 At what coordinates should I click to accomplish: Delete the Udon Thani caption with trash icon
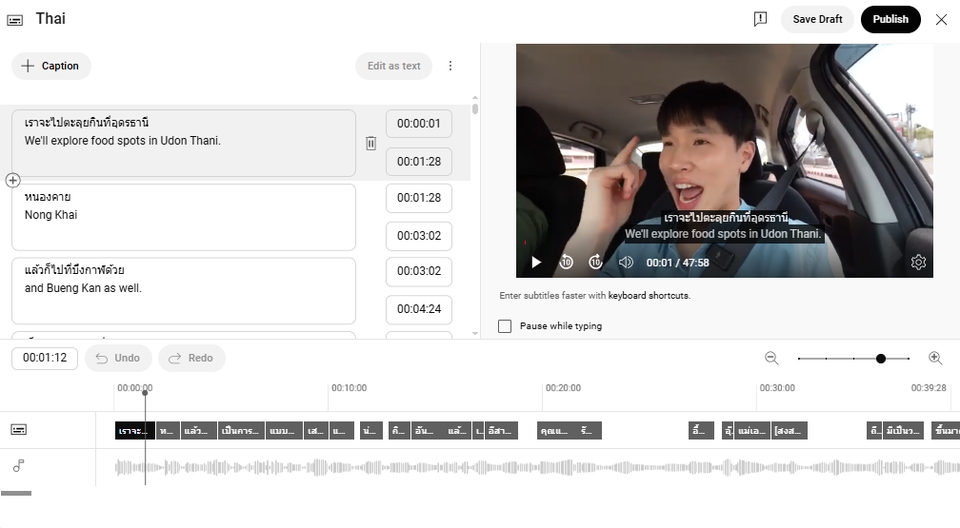click(370, 143)
